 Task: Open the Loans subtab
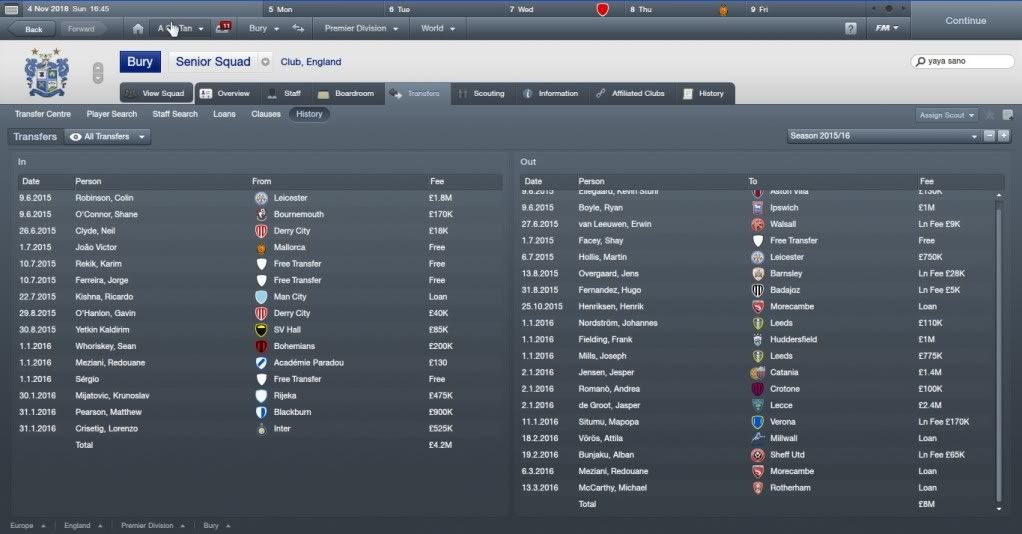(x=224, y=114)
